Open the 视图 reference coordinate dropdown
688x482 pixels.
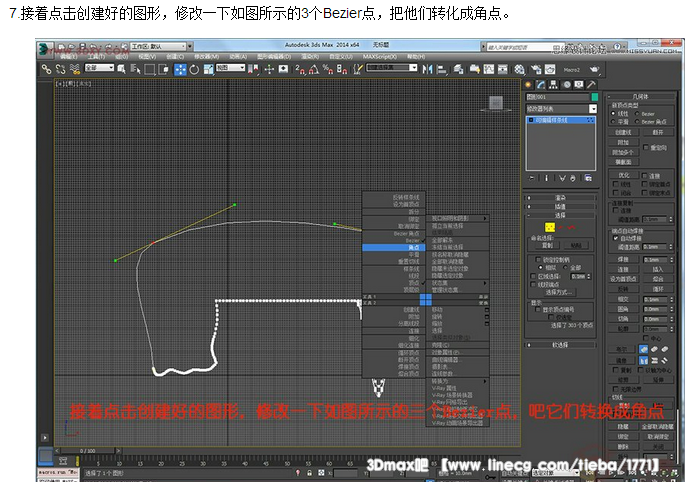230,68
